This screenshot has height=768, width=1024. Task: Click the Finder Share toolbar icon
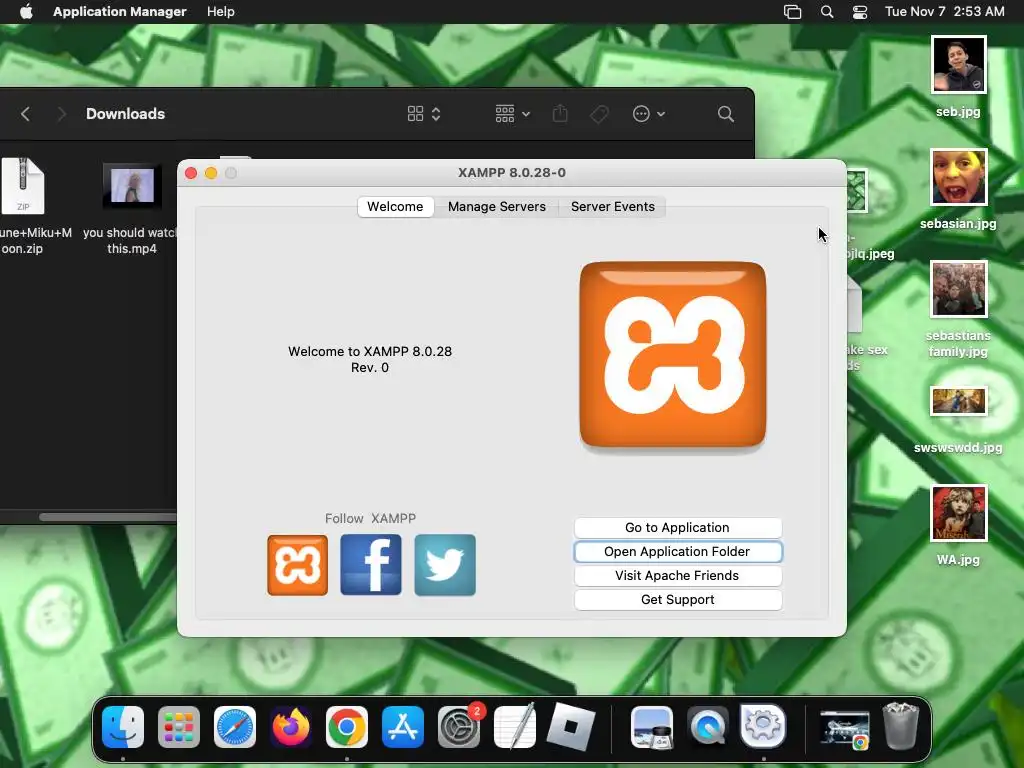[560, 114]
